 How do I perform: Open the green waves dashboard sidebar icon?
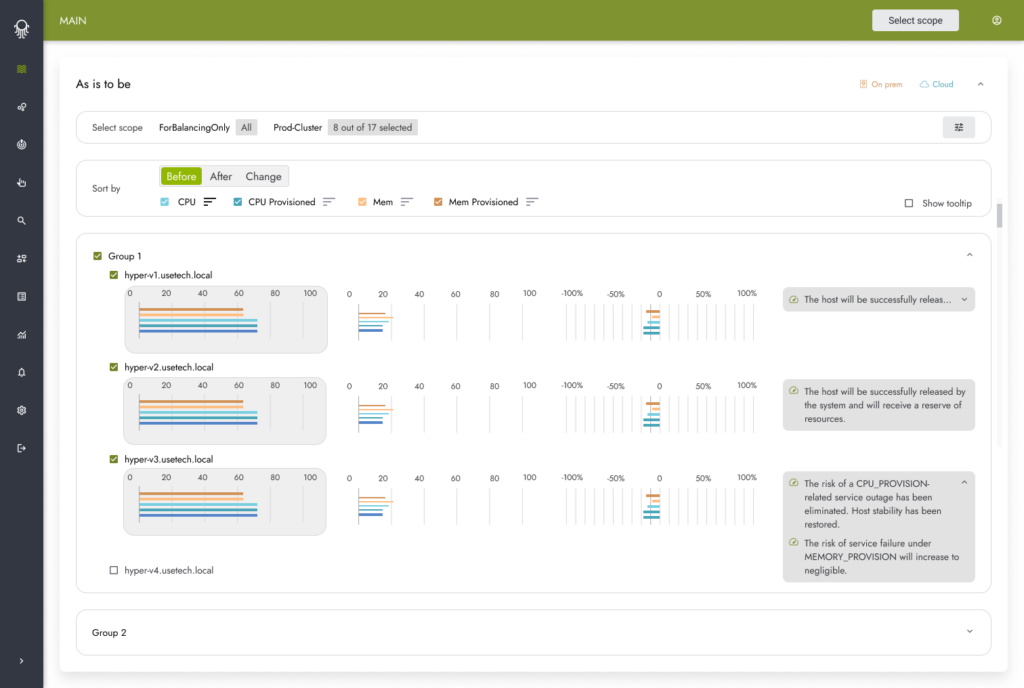pos(22,69)
